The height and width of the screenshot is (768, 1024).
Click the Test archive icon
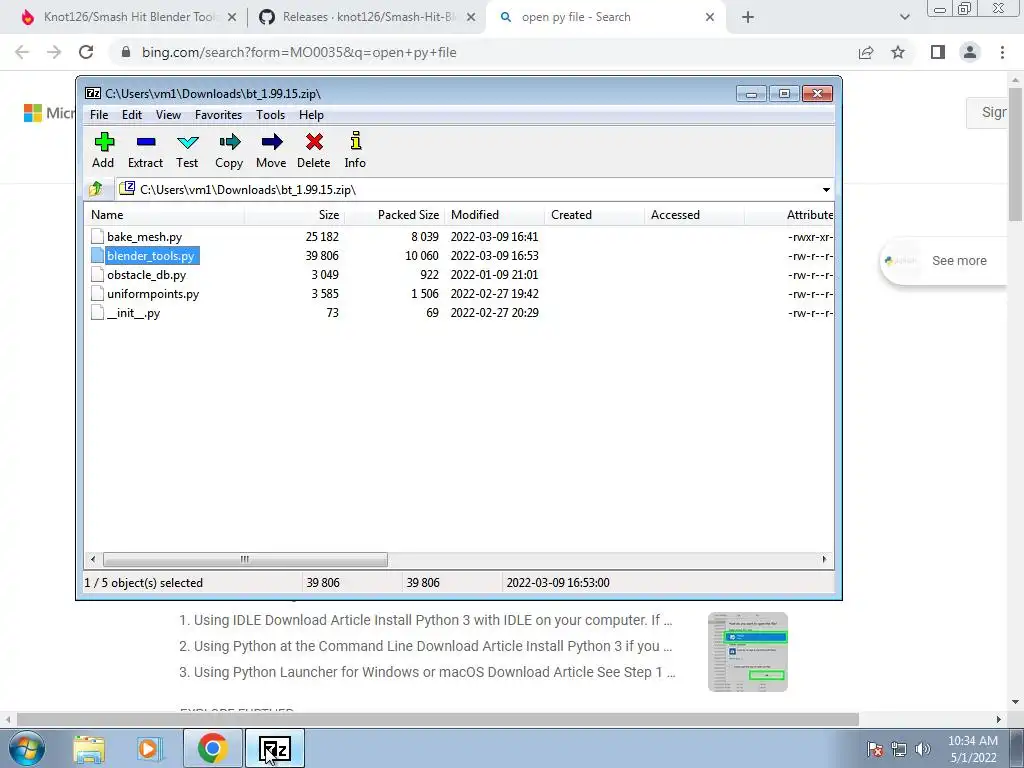[x=187, y=142]
